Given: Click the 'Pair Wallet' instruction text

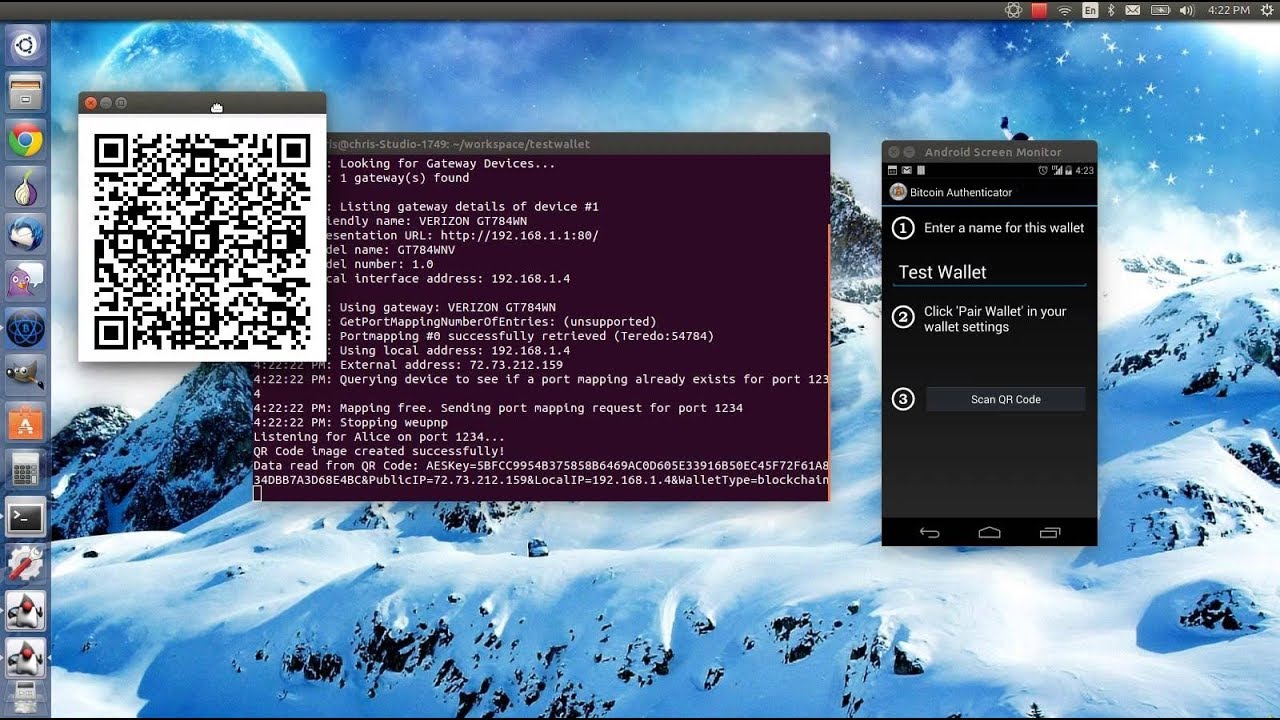Looking at the screenshot, I should click(x=995, y=319).
